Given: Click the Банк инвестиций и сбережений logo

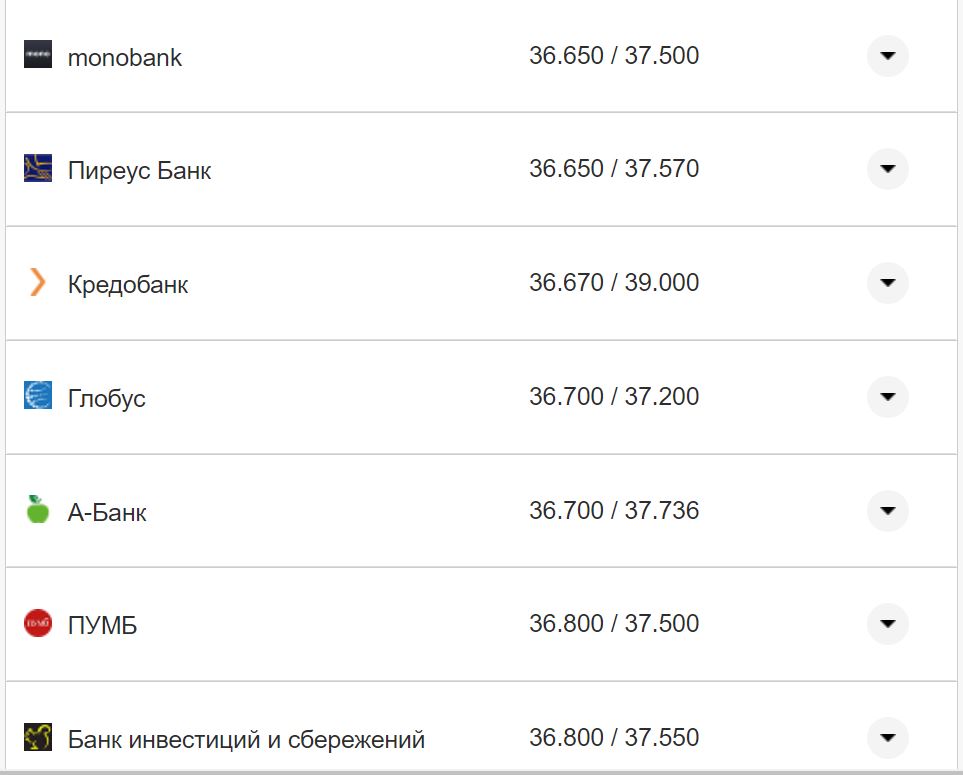Looking at the screenshot, I should 38,738.
